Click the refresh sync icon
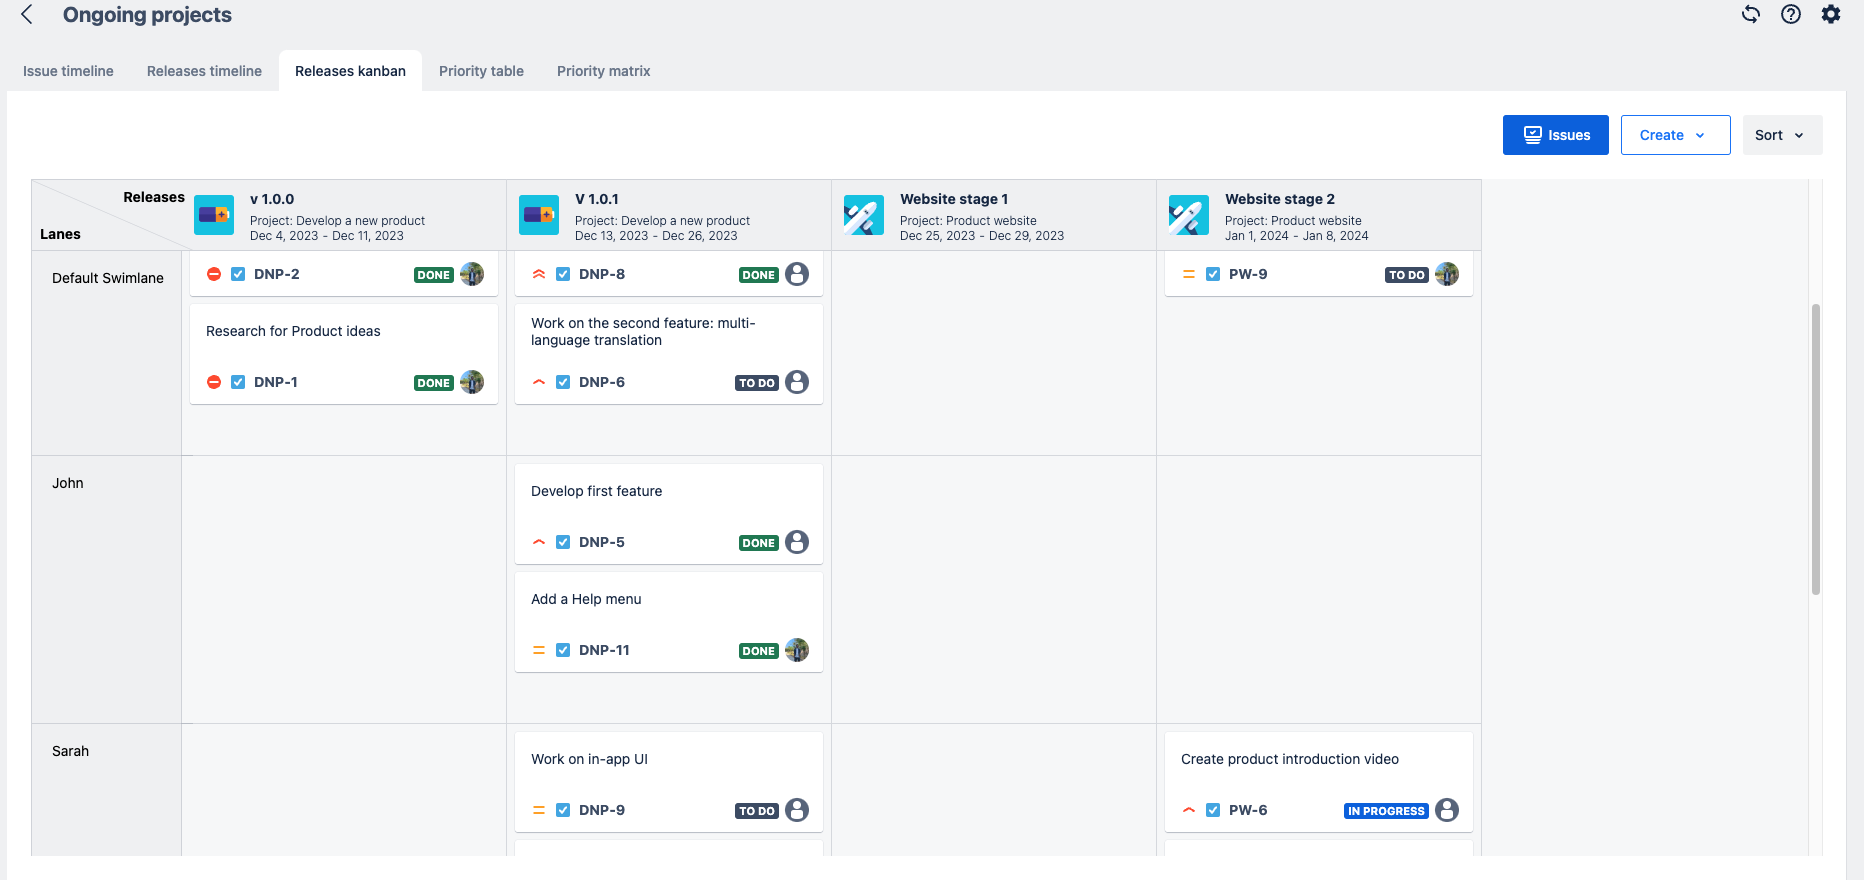Screen dimensions: 1864x881 click(x=1750, y=14)
